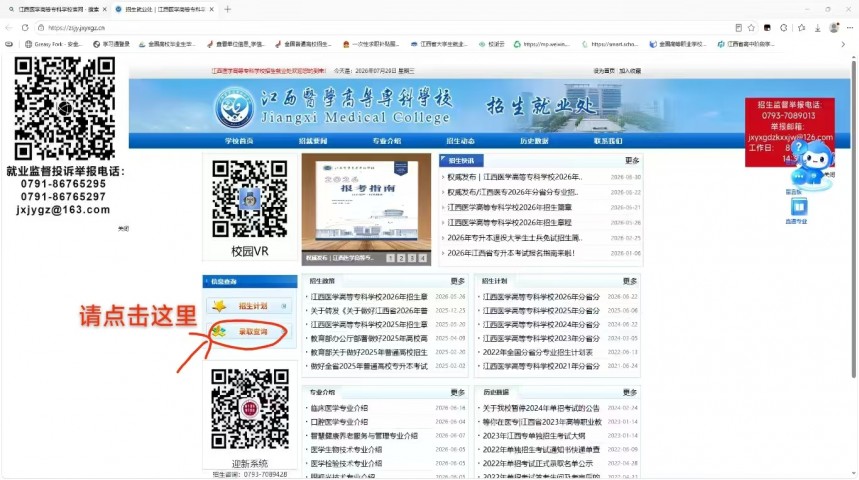
Task: Go to 学校首页 in the navigation bar
Action: point(239,141)
